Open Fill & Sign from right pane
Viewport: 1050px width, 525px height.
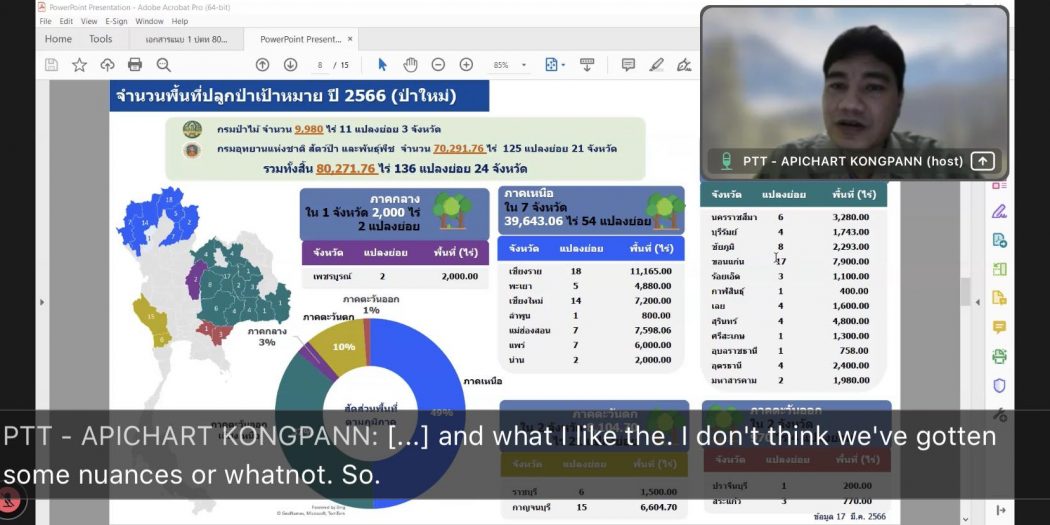tap(999, 212)
